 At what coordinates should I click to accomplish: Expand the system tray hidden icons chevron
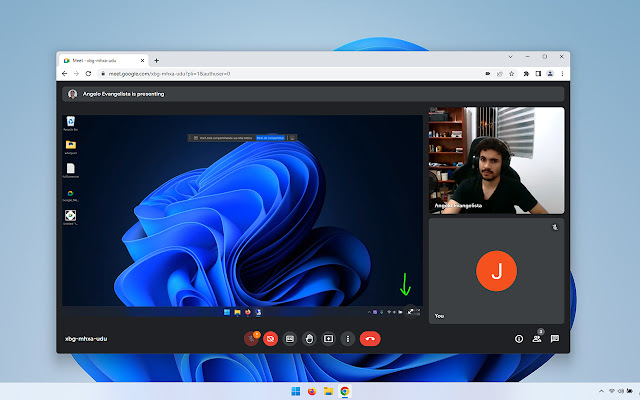click(601, 391)
